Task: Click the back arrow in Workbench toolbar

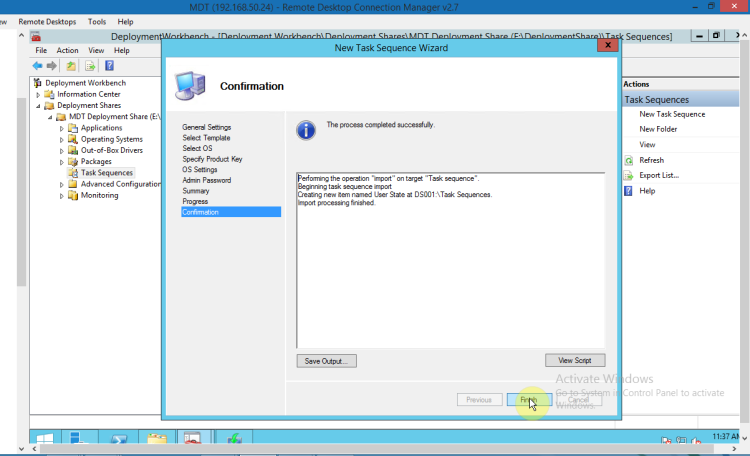Action: pos(38,66)
